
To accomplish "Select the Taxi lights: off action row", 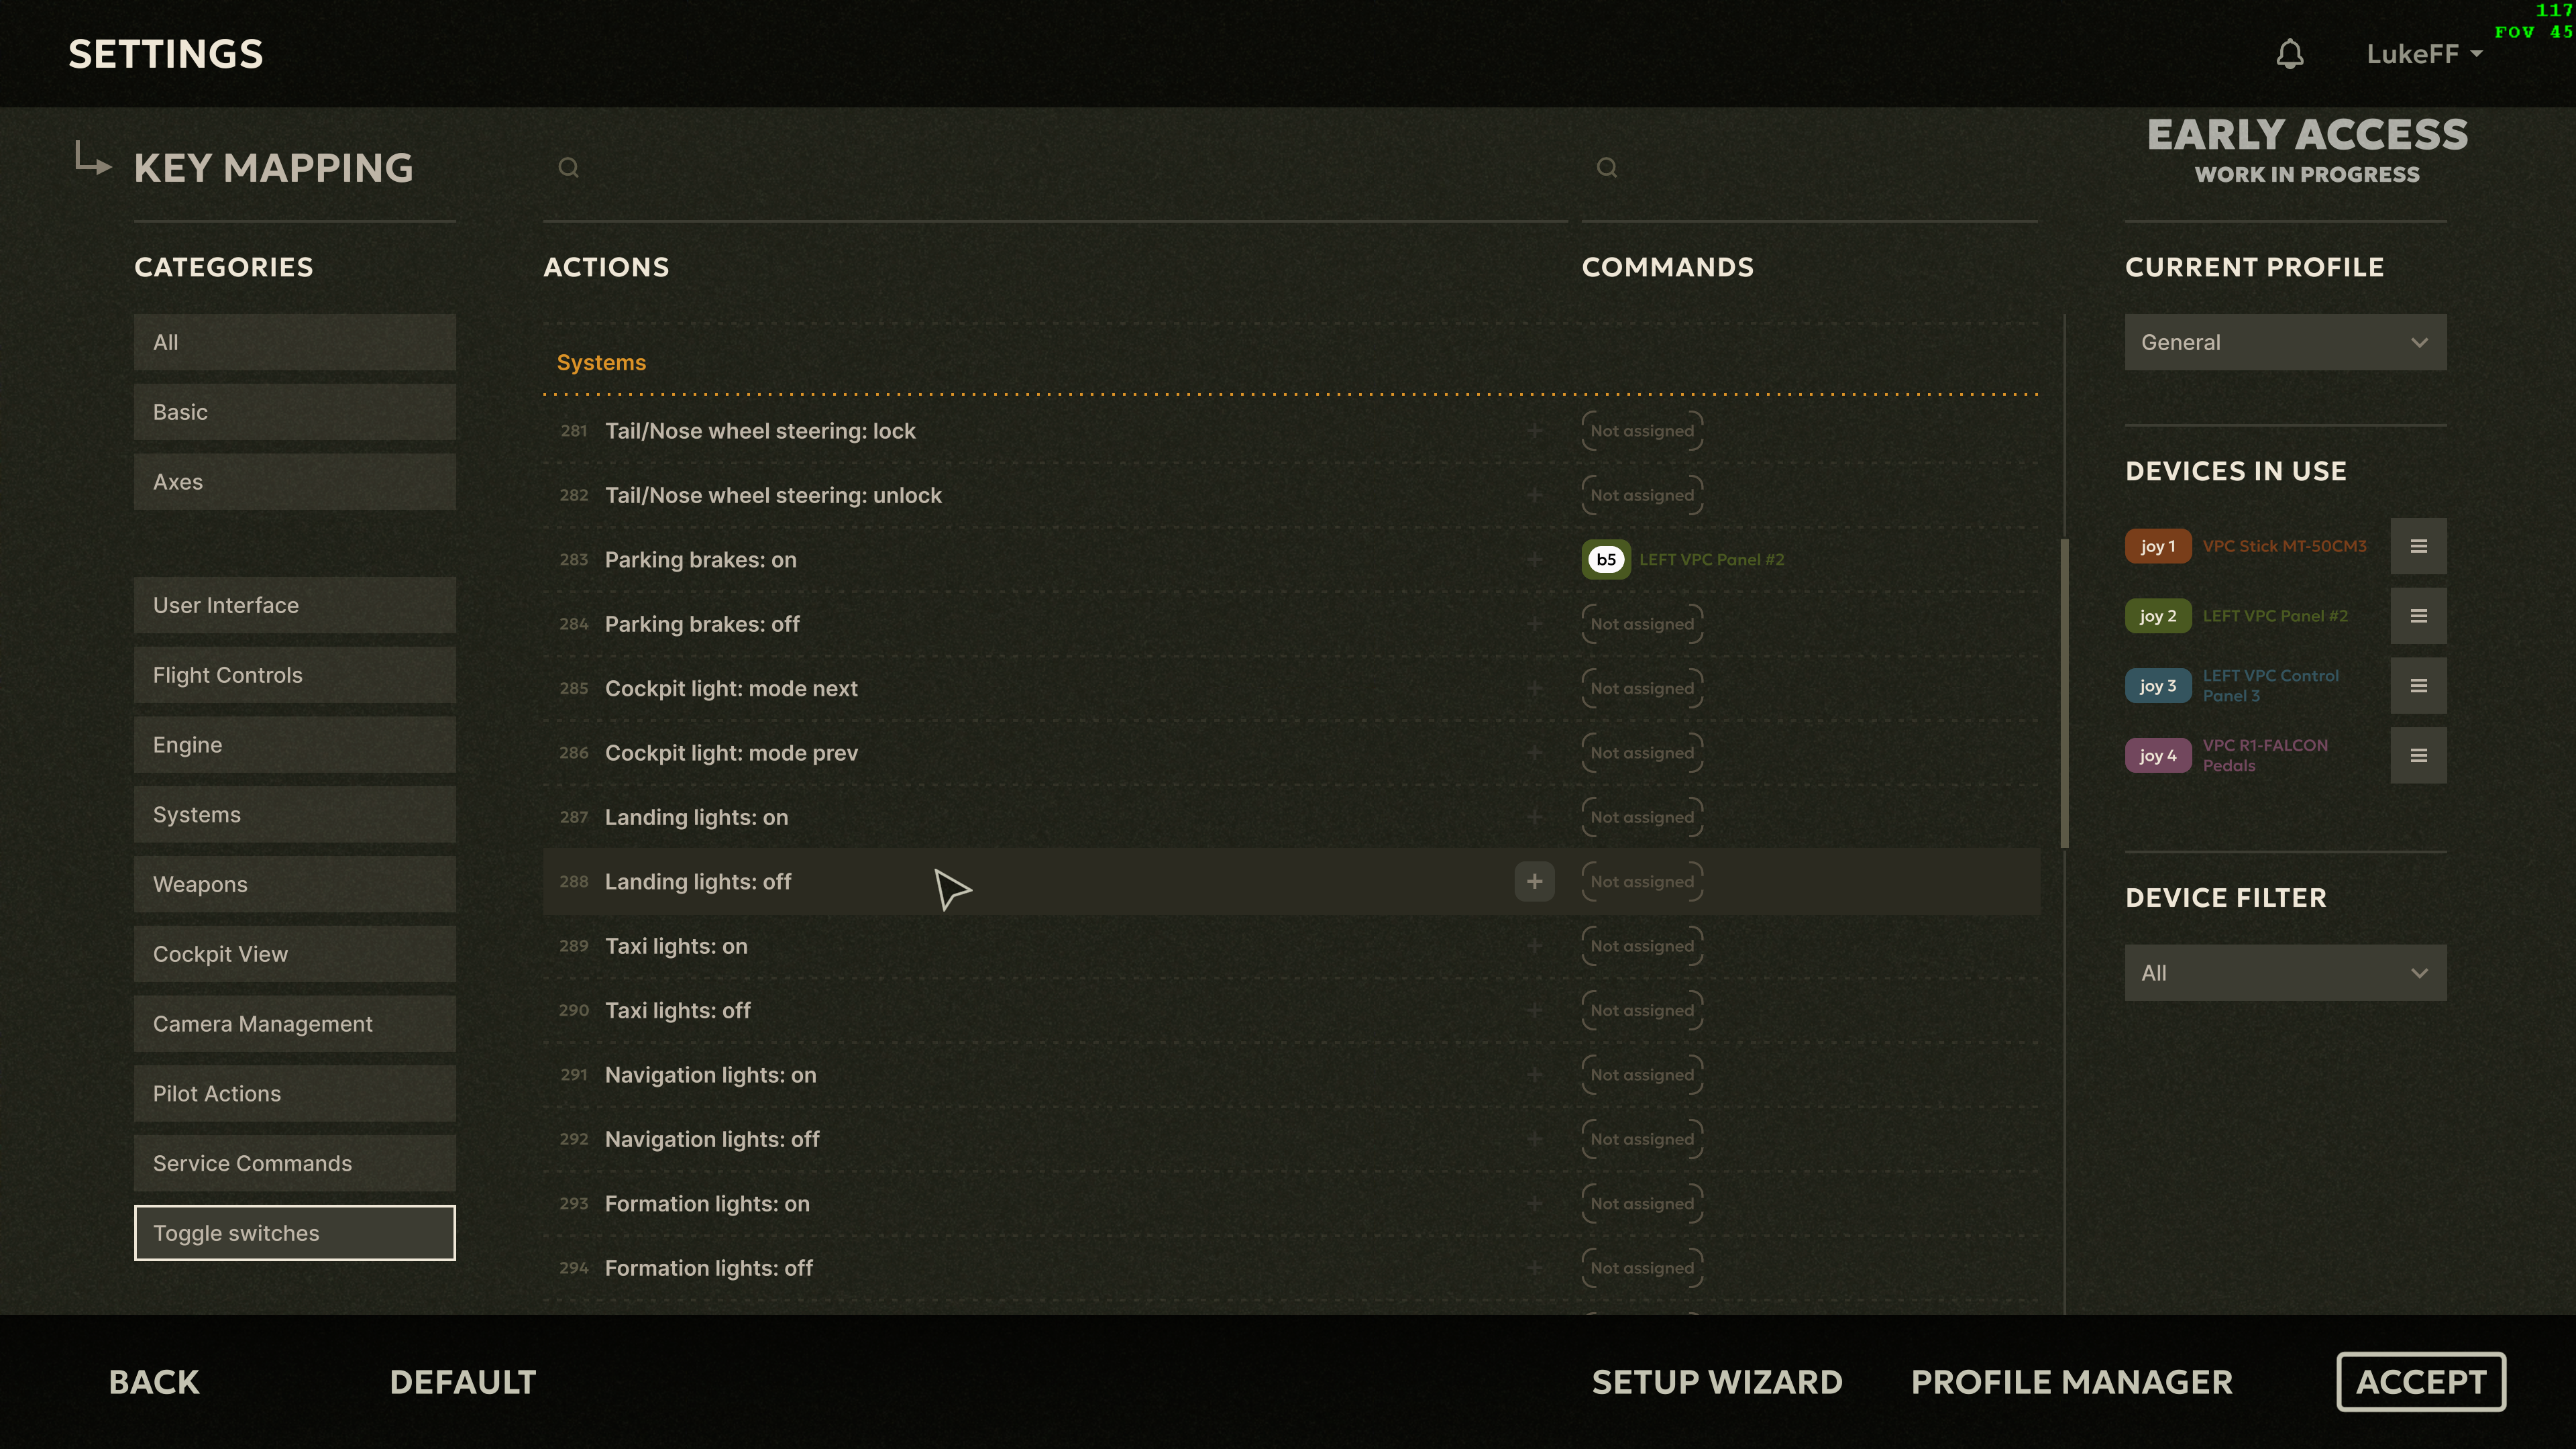I will point(1291,1010).
